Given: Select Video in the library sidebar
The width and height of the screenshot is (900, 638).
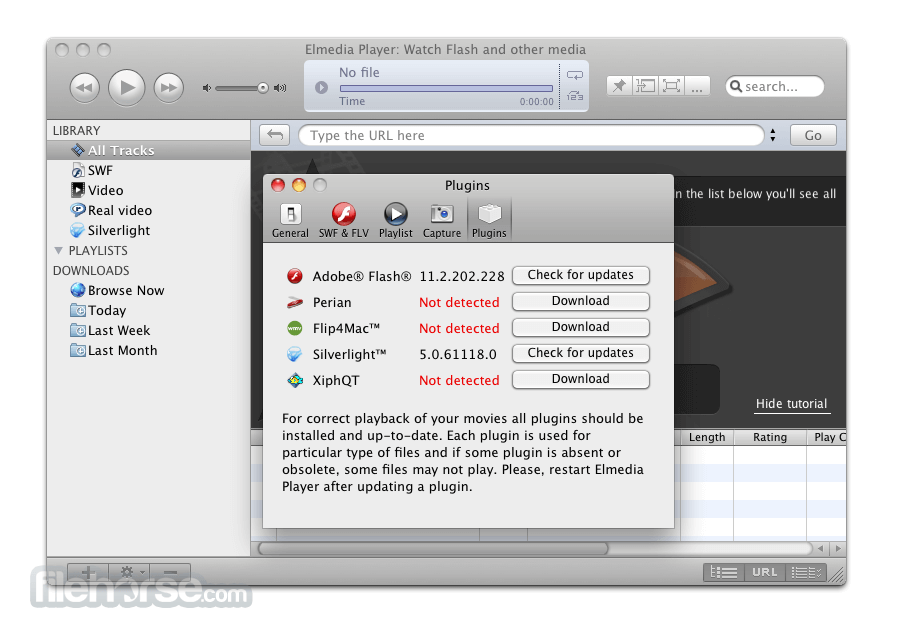Looking at the screenshot, I should point(149,190).
